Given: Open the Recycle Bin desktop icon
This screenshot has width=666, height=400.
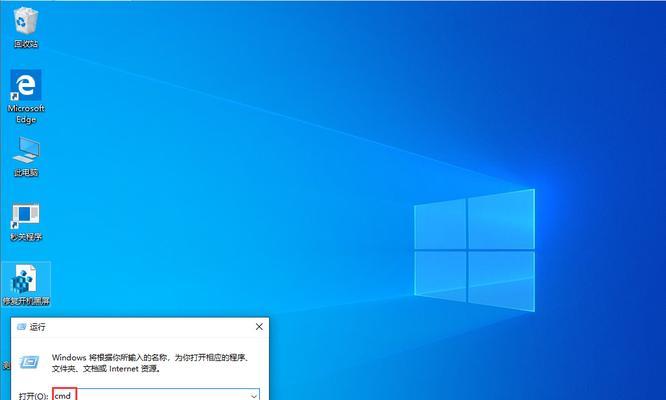Looking at the screenshot, I should click(x=26, y=20).
